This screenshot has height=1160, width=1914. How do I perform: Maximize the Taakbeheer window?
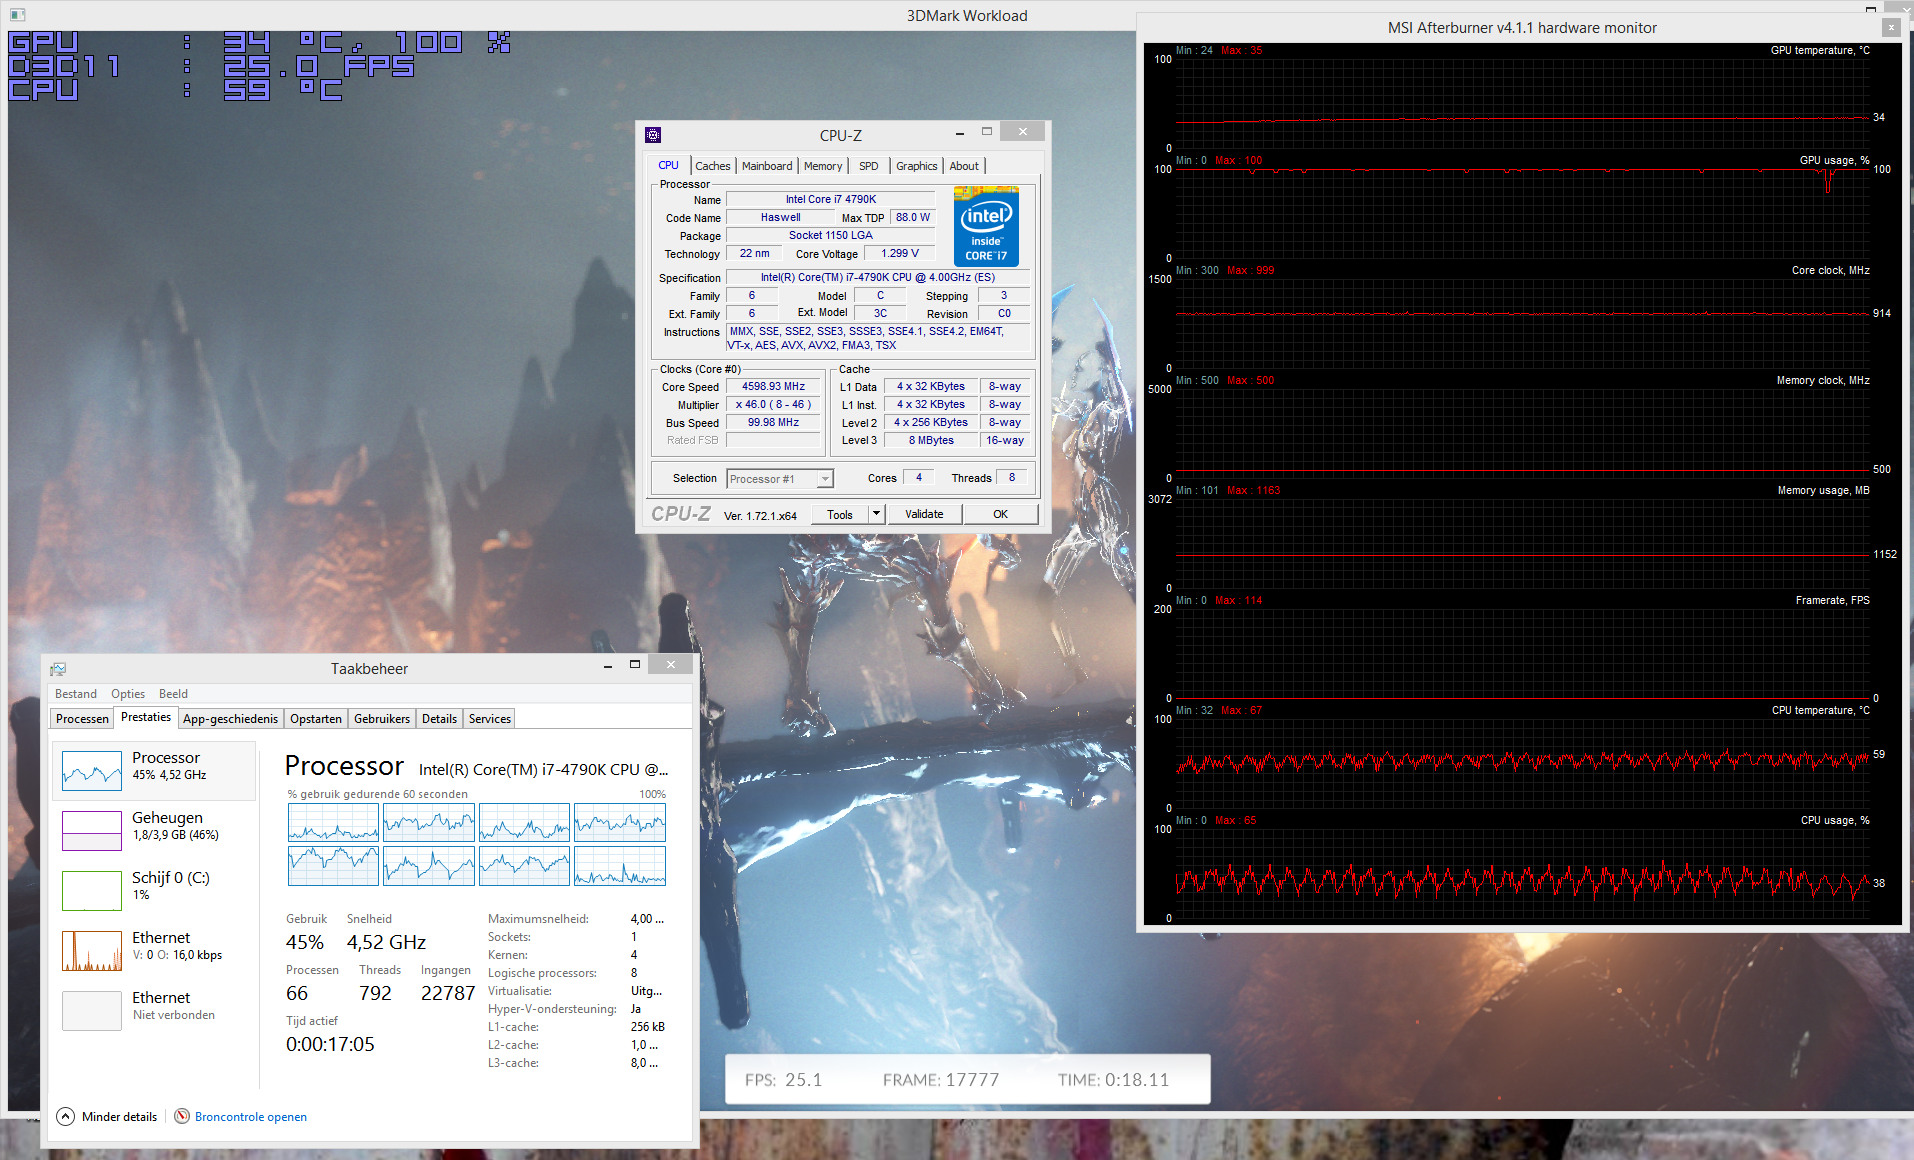tap(634, 664)
